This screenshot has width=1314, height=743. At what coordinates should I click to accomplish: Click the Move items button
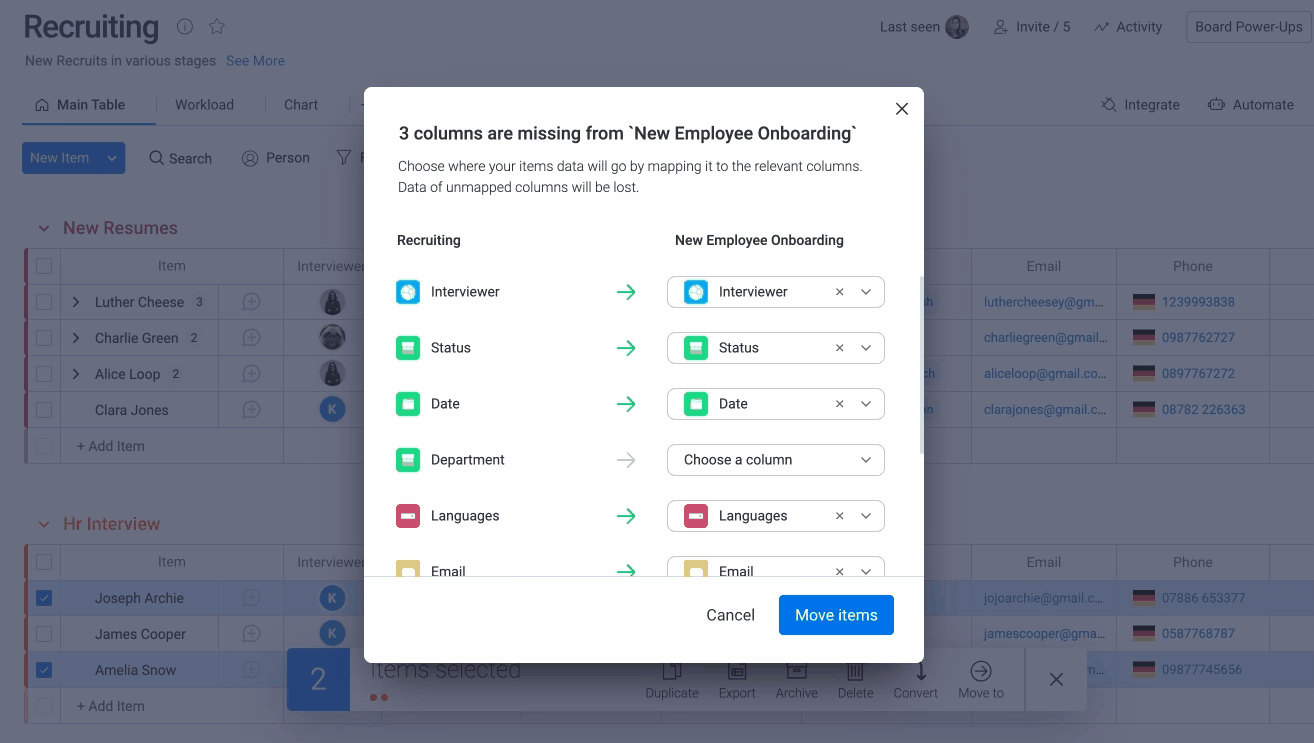(x=836, y=615)
